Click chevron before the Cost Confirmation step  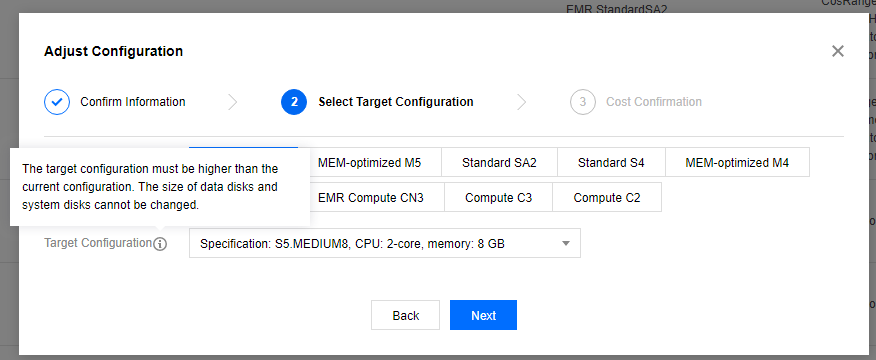(x=522, y=102)
